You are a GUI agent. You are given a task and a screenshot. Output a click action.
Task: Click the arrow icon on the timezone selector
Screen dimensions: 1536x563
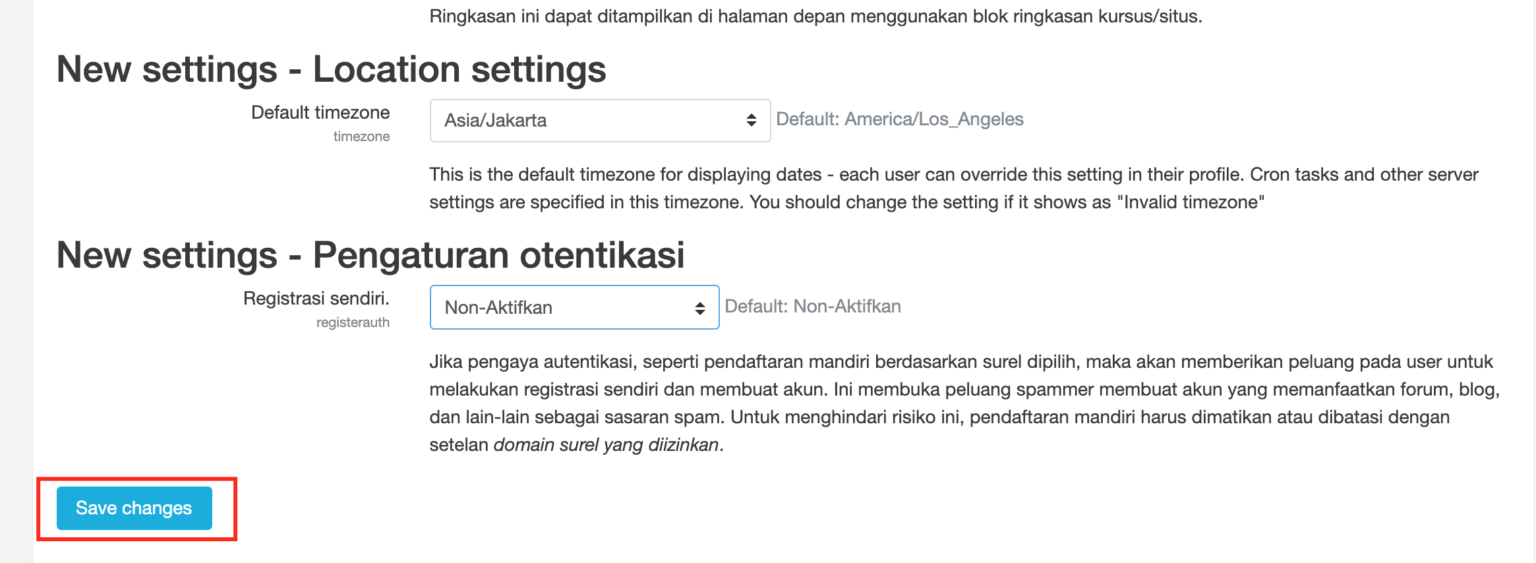pos(751,120)
